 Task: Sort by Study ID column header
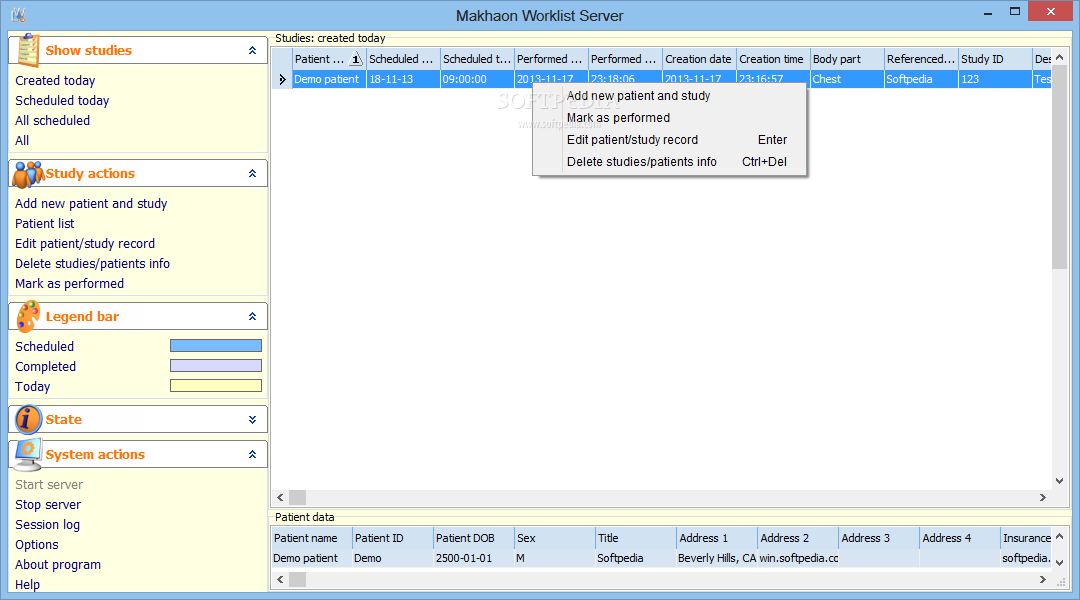point(995,59)
